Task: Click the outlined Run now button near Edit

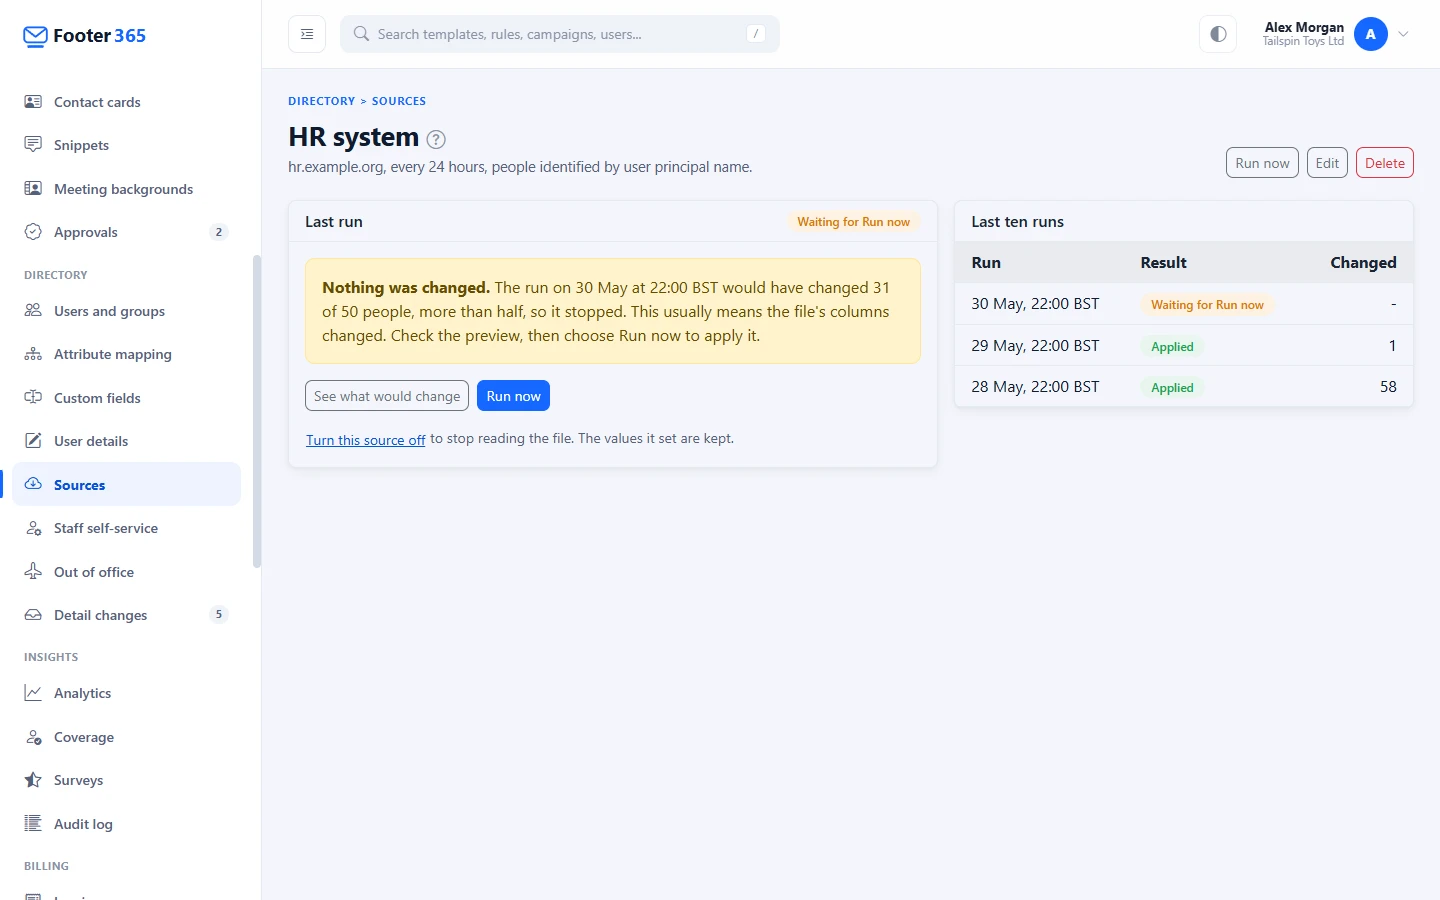Action: 1262,163
